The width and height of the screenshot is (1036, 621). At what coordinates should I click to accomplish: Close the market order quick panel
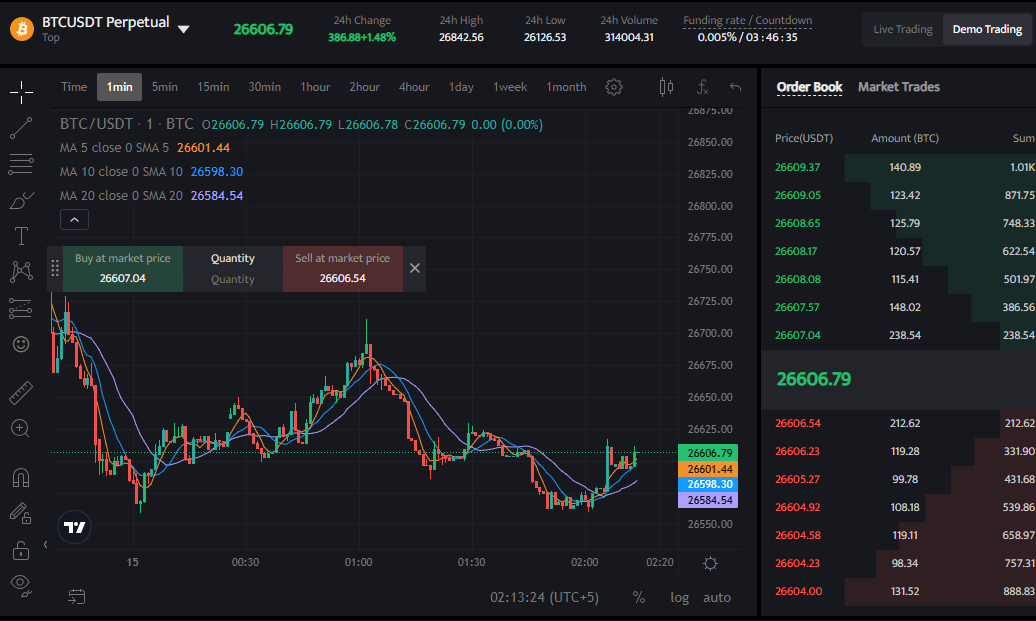click(x=414, y=268)
